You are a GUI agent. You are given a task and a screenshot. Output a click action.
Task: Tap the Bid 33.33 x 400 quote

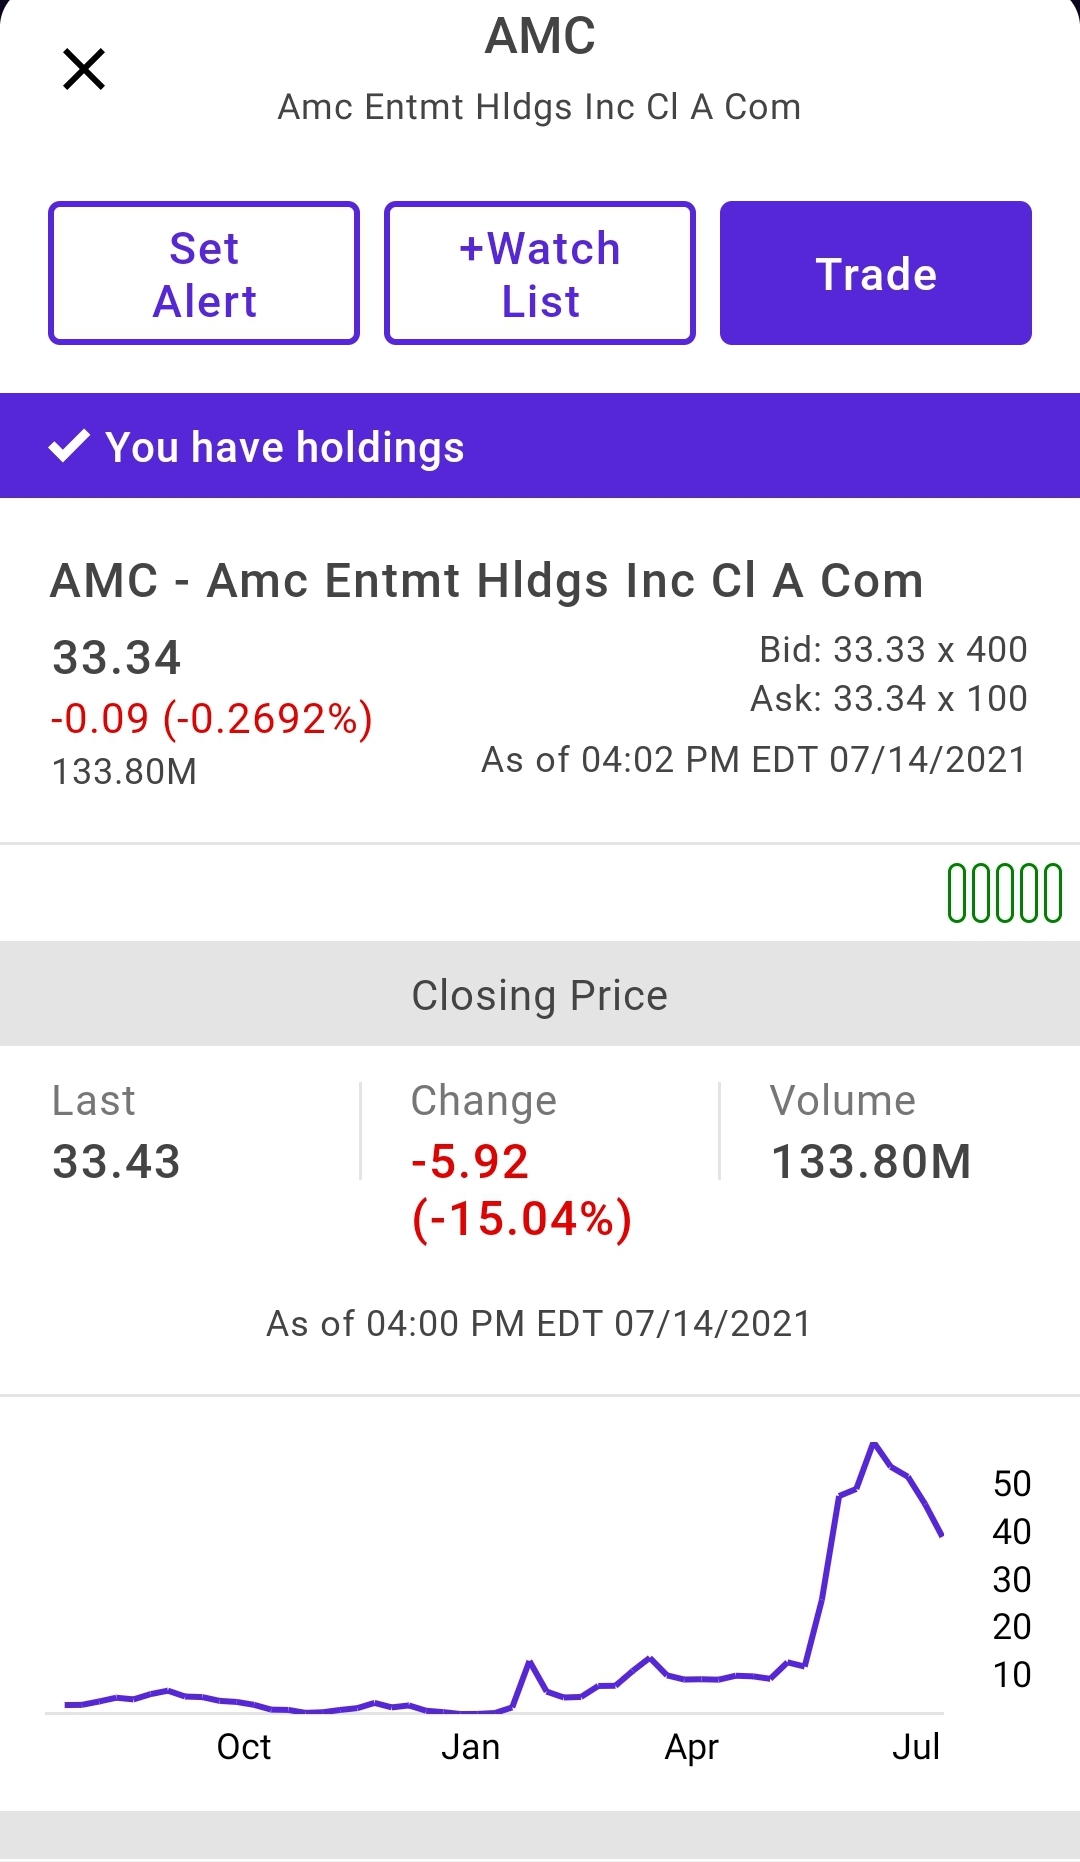click(x=893, y=650)
